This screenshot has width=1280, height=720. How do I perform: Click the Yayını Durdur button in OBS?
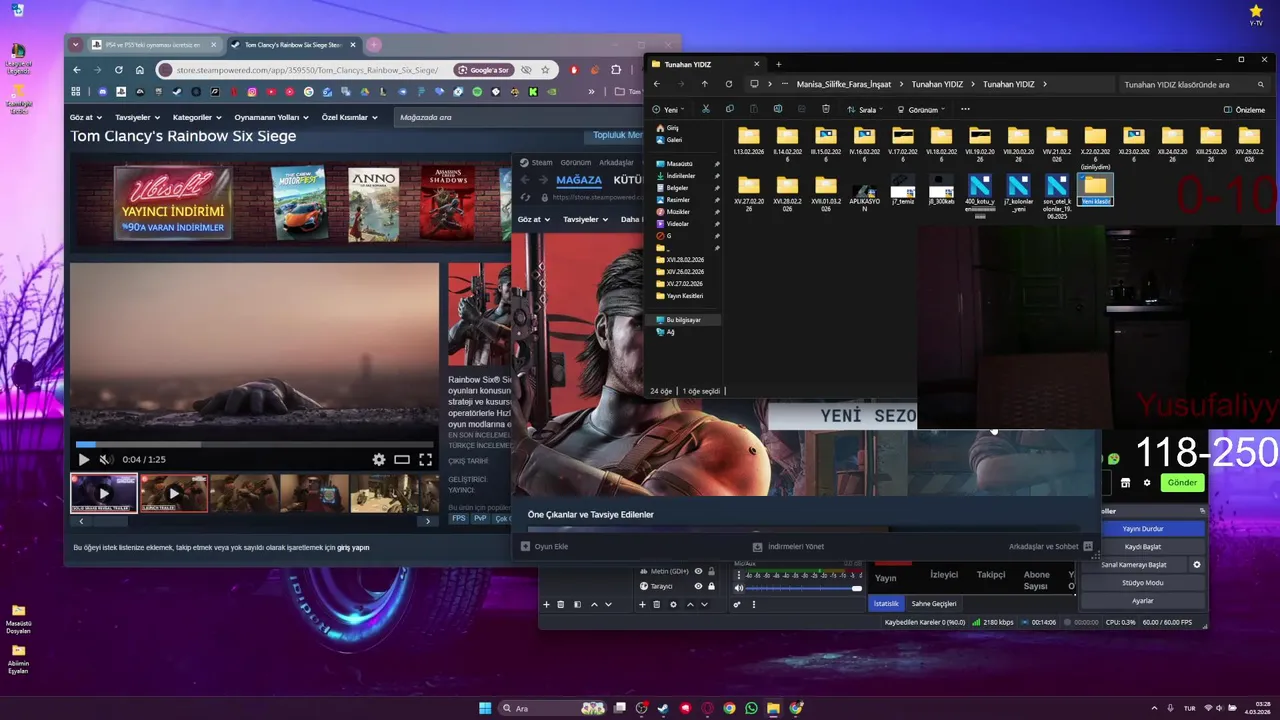tap(1142, 529)
